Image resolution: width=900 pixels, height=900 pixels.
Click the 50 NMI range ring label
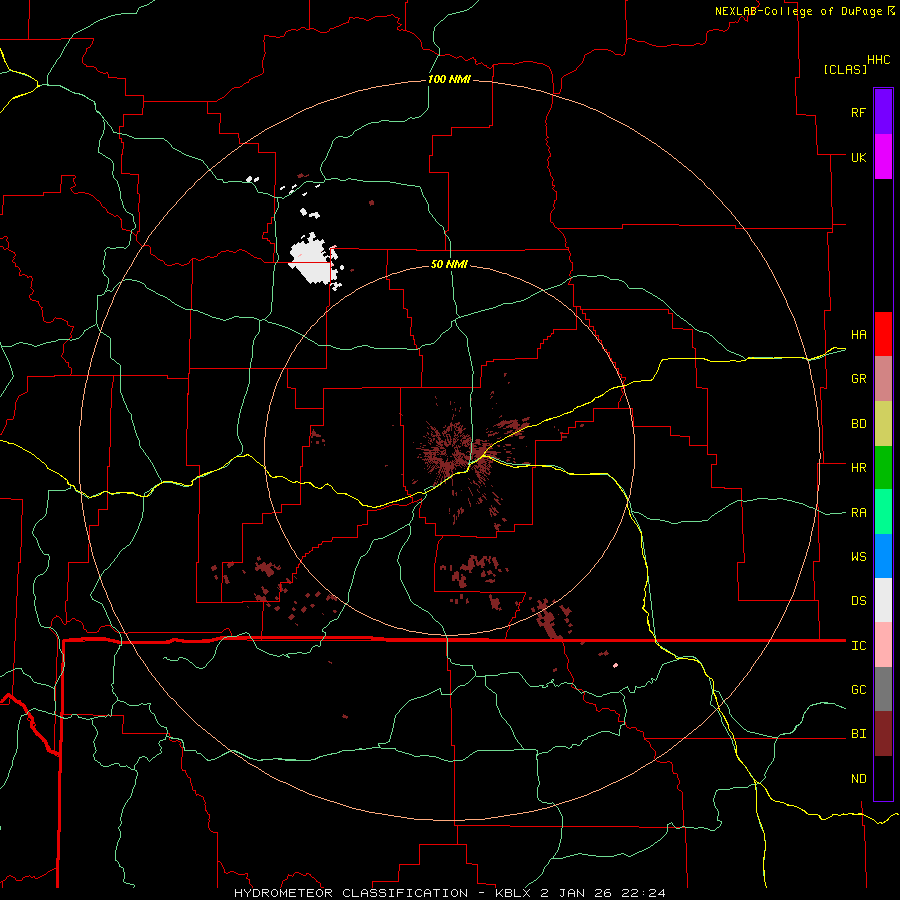coord(449,264)
